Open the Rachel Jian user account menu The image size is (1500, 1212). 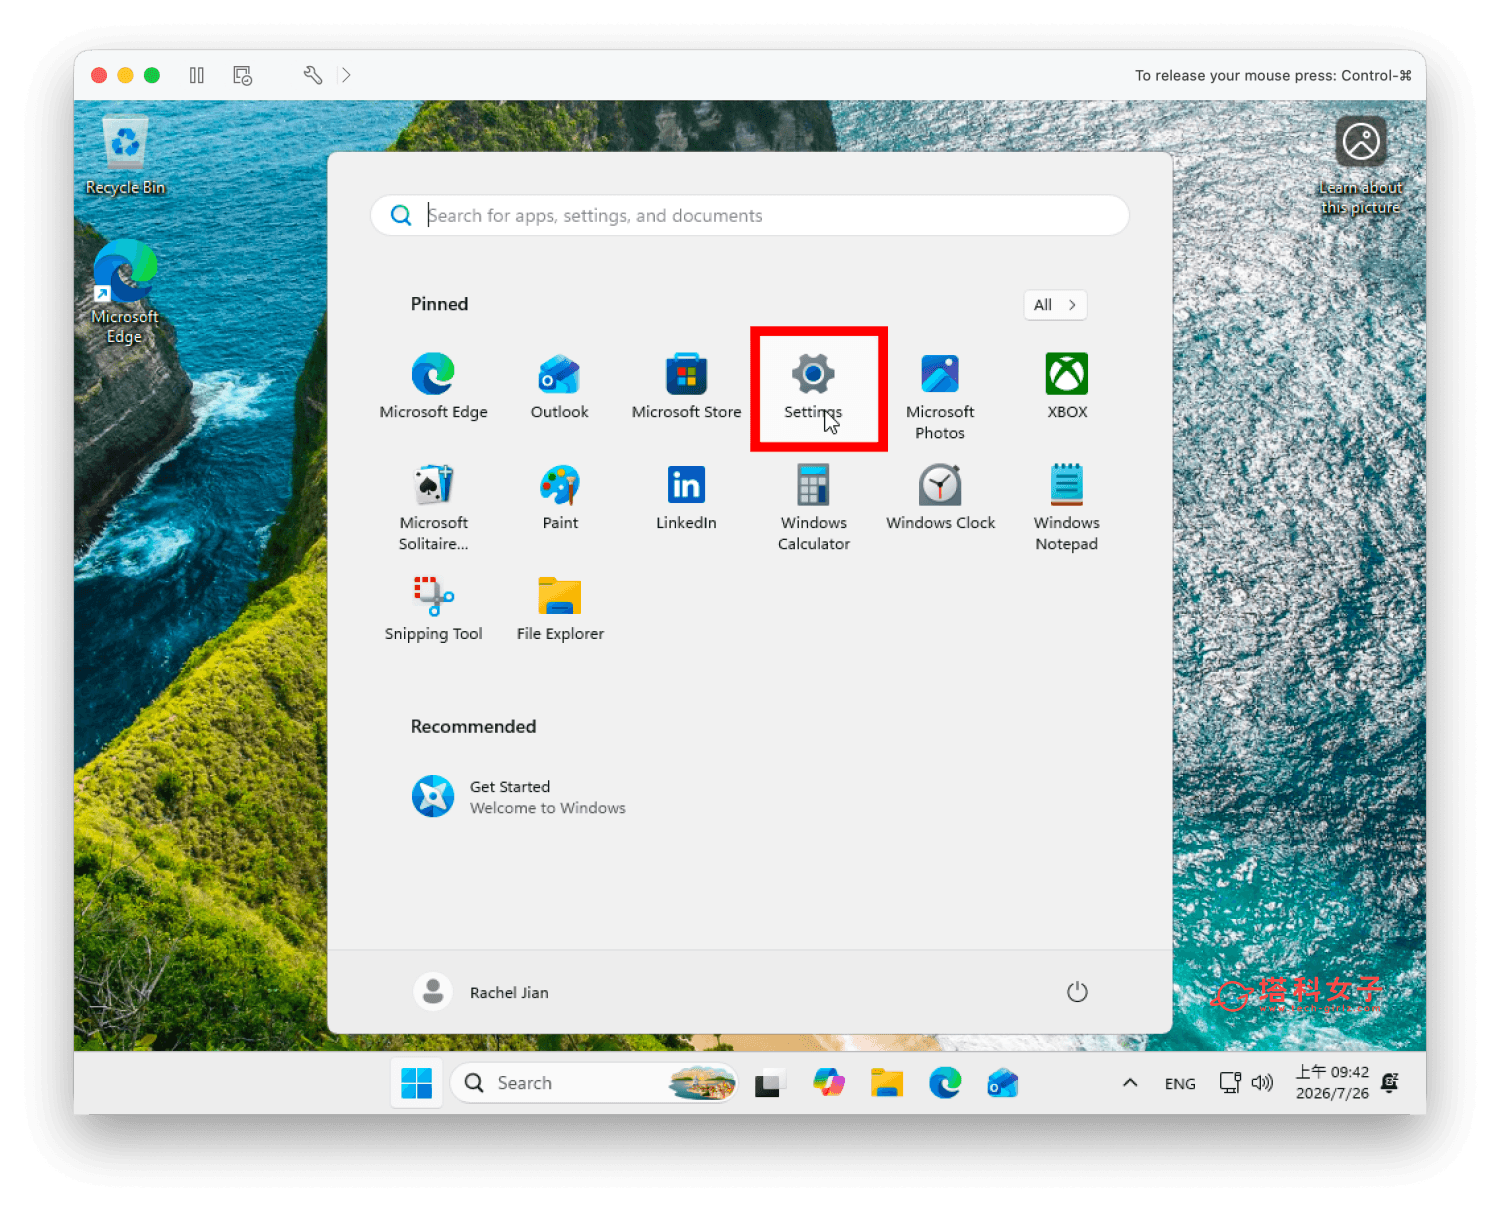[481, 992]
